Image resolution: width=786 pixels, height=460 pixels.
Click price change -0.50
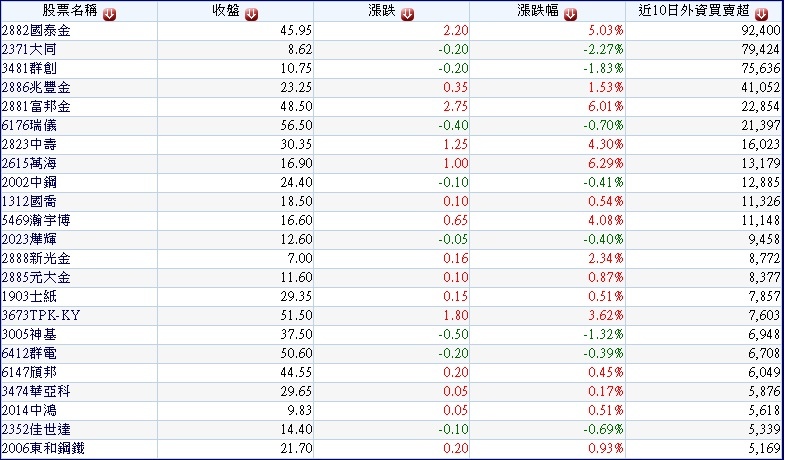click(x=454, y=334)
